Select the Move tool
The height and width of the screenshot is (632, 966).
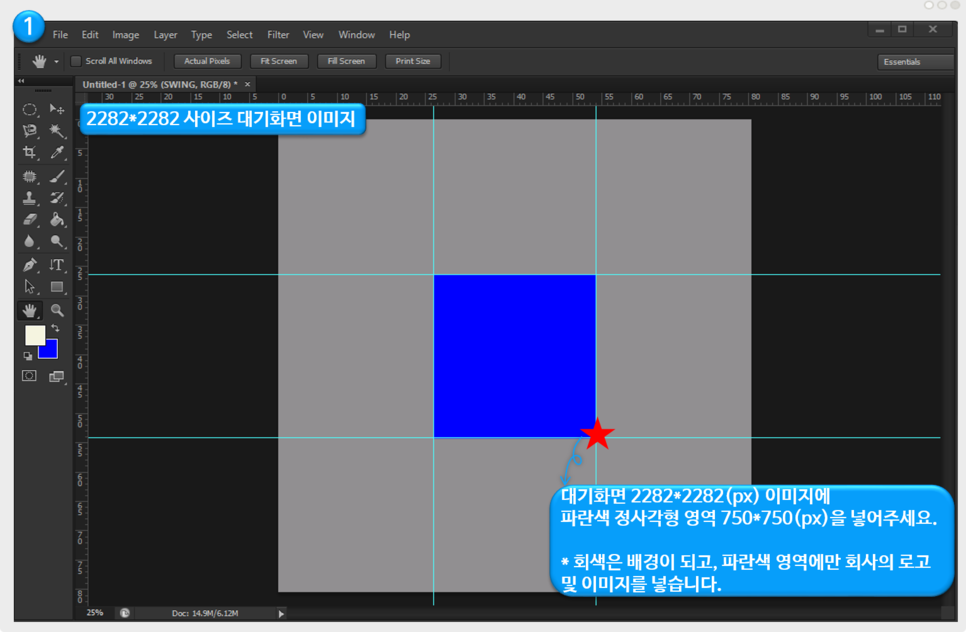pos(57,109)
